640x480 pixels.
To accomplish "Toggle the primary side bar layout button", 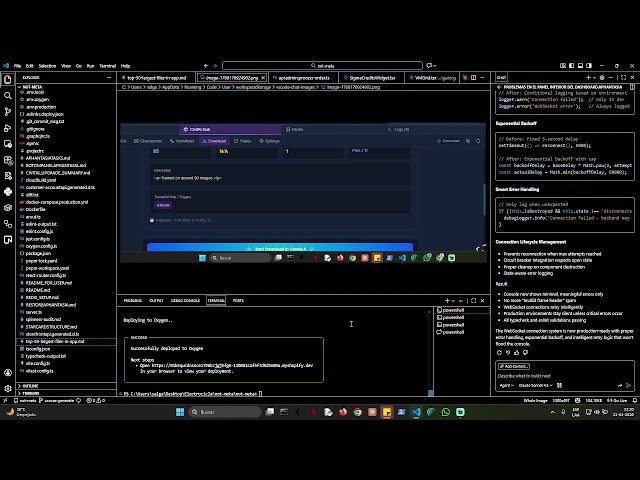I will (x=571, y=66).
